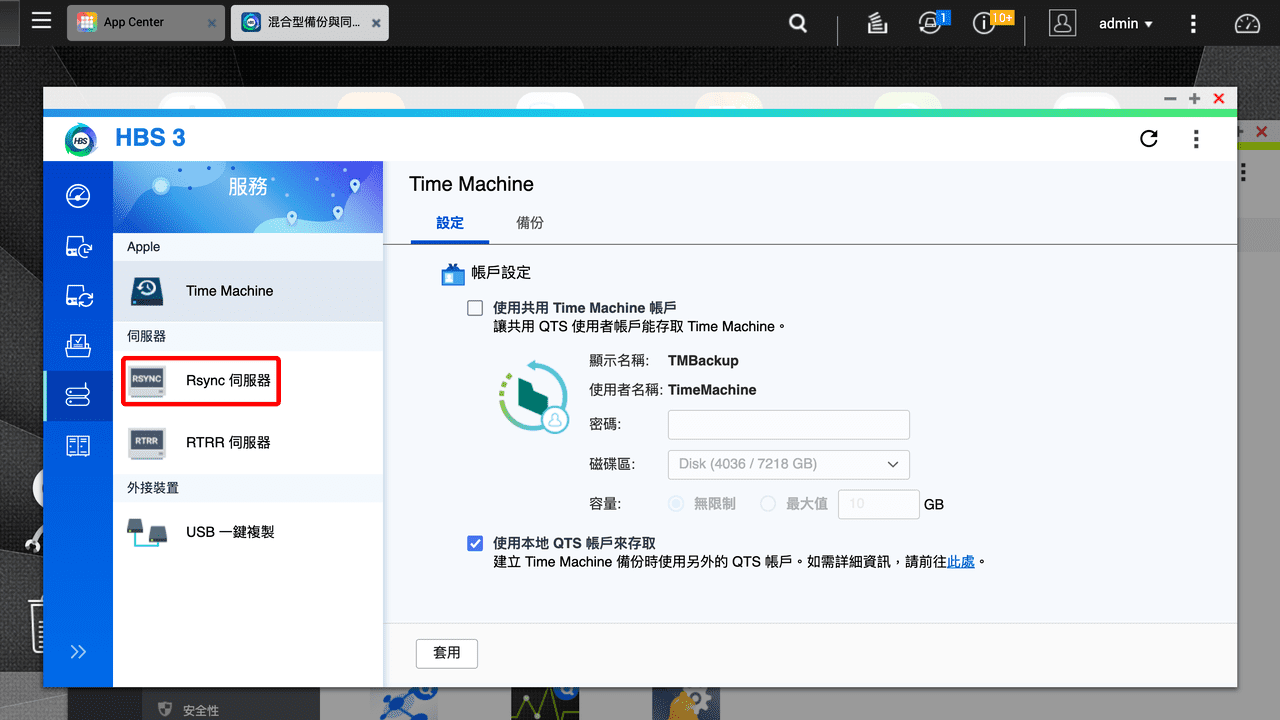Open the Sync jobs sidebar icon
The image size is (1280, 720).
pyautogui.click(x=78, y=296)
